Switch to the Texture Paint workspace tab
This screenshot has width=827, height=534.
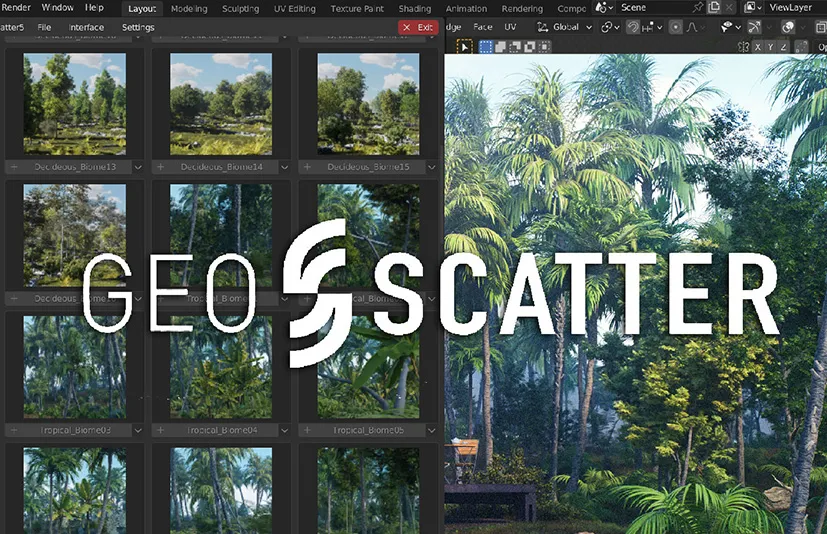(357, 8)
